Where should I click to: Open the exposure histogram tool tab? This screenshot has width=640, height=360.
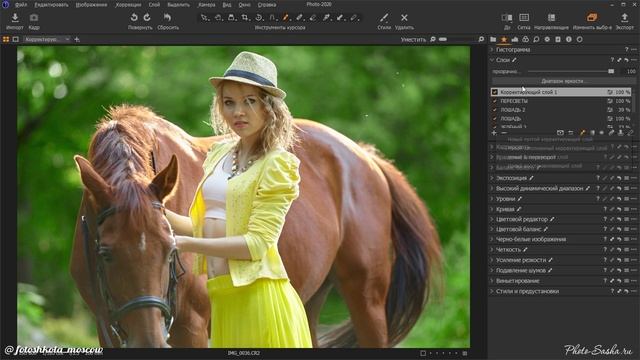(x=515, y=40)
